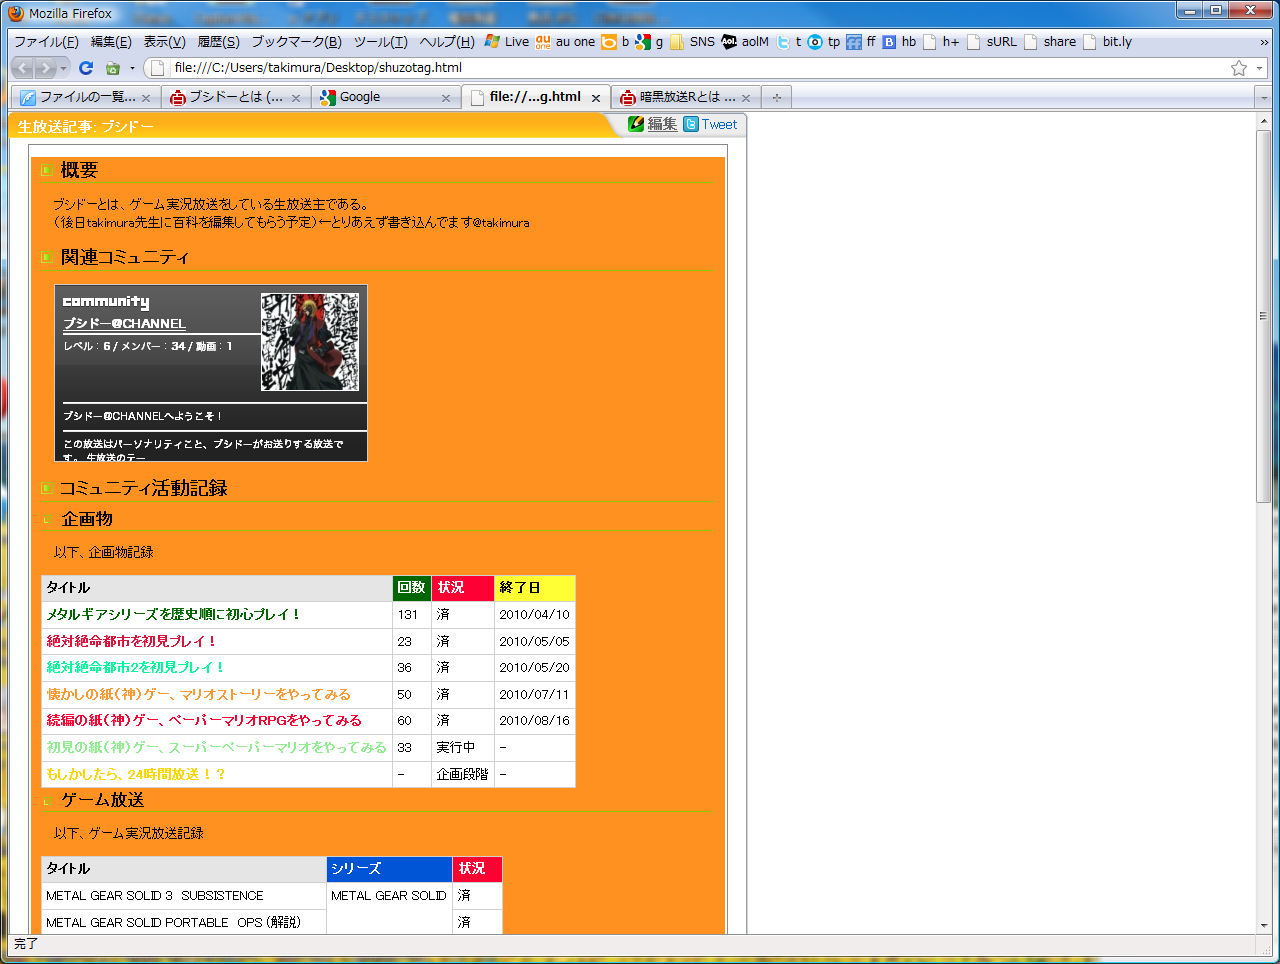Viewport: 1280px width, 964px height.
Task: Open the aolM bookmark
Action: [745, 42]
